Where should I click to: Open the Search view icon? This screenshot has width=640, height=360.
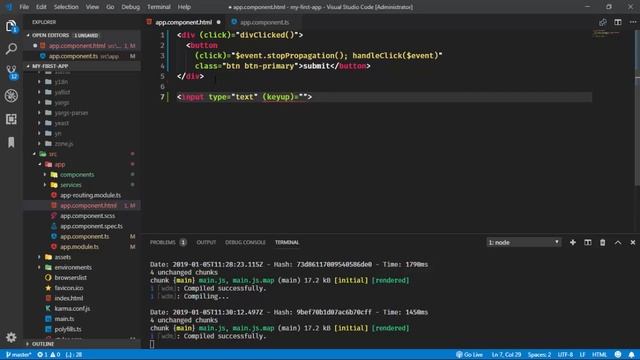tap(11, 49)
